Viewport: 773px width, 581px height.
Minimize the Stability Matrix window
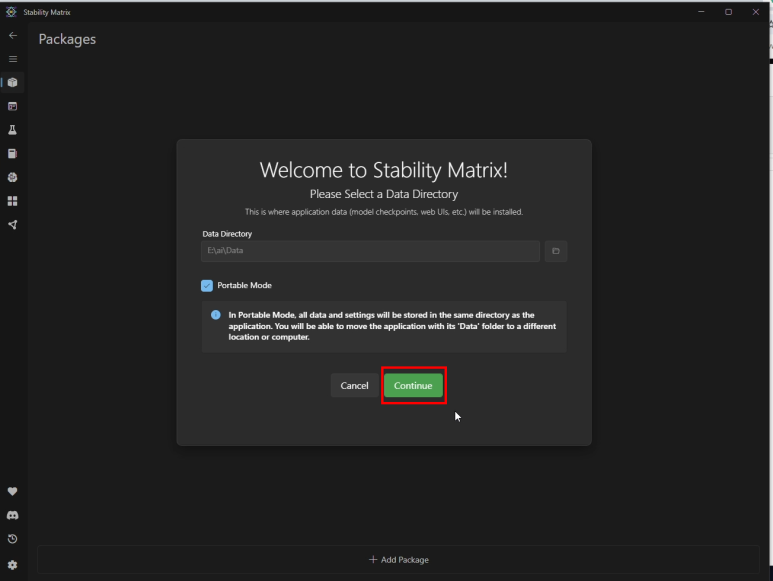[x=701, y=12]
